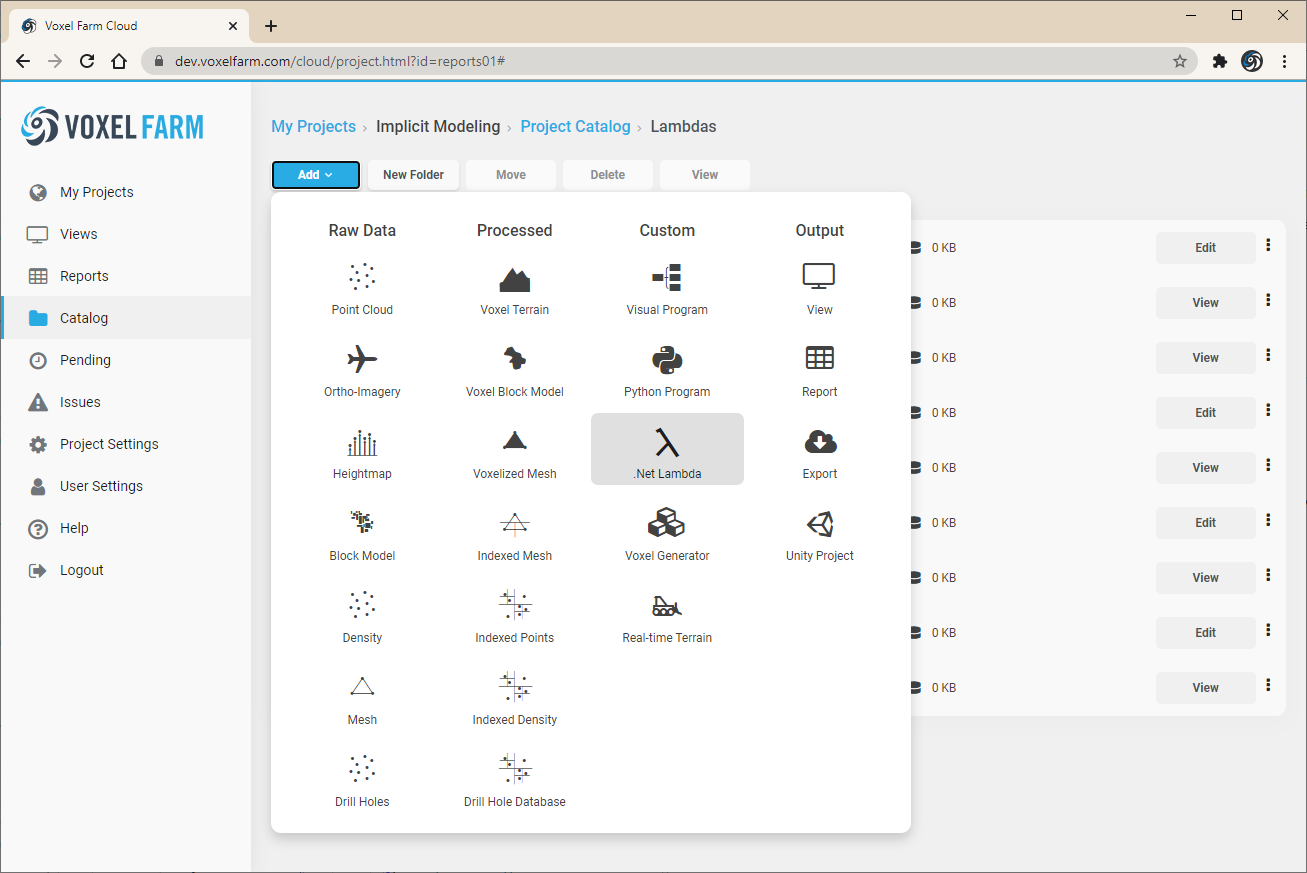
Task: Follow the Project Catalog breadcrumb link
Action: tap(576, 126)
